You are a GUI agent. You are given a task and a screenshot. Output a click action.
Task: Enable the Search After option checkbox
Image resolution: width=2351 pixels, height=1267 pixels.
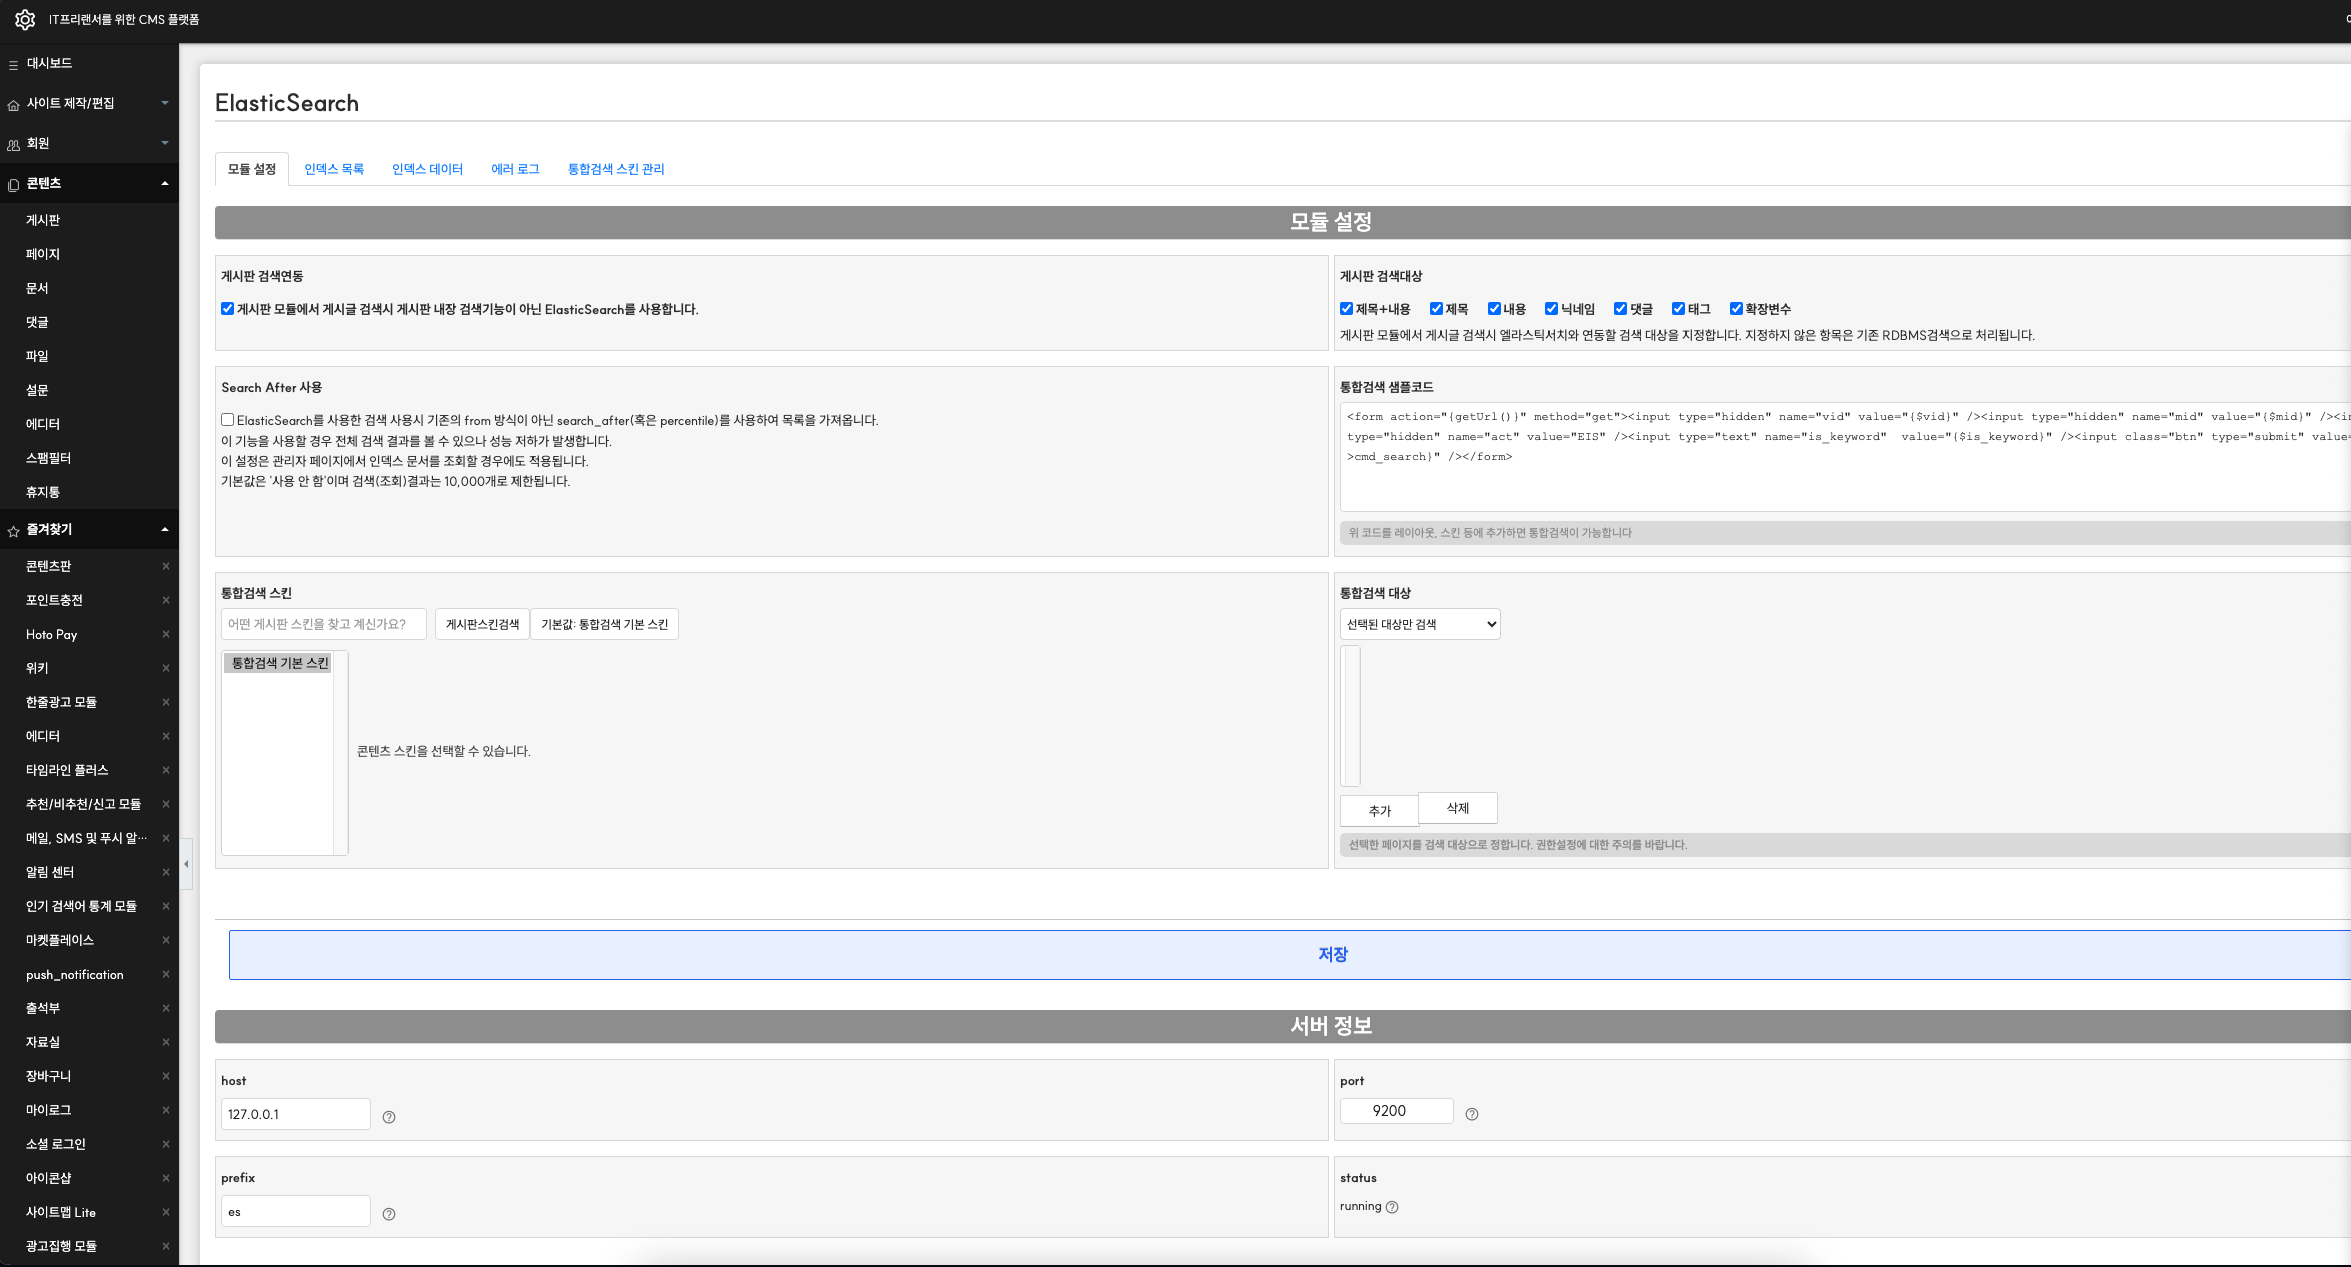(x=228, y=420)
